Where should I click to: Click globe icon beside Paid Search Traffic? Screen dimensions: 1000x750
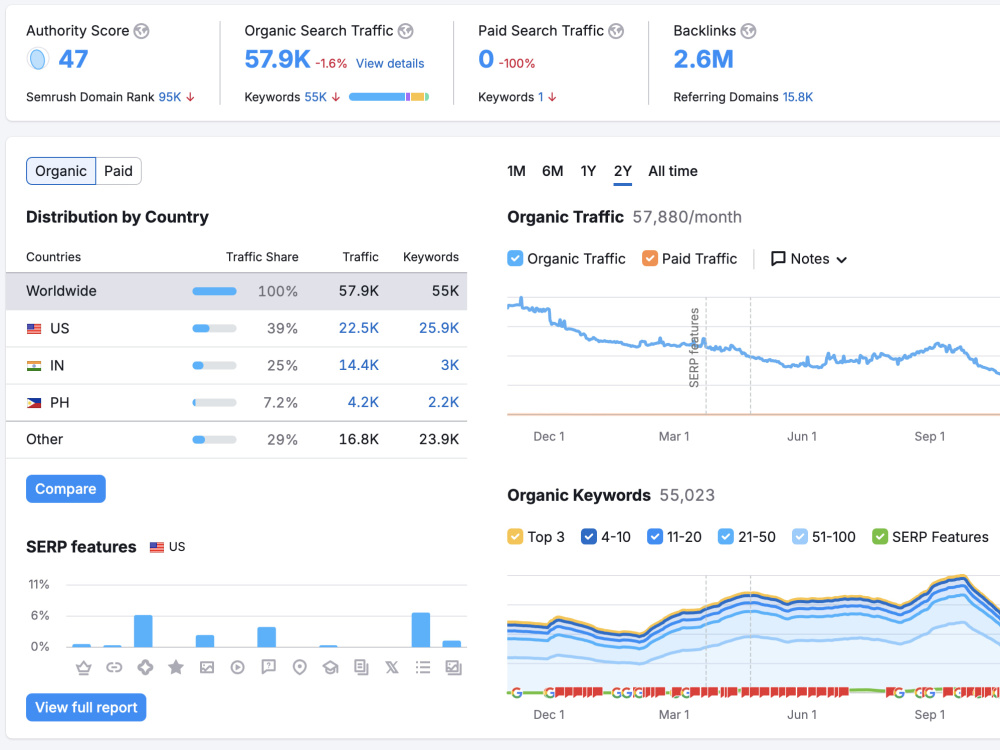pos(616,31)
